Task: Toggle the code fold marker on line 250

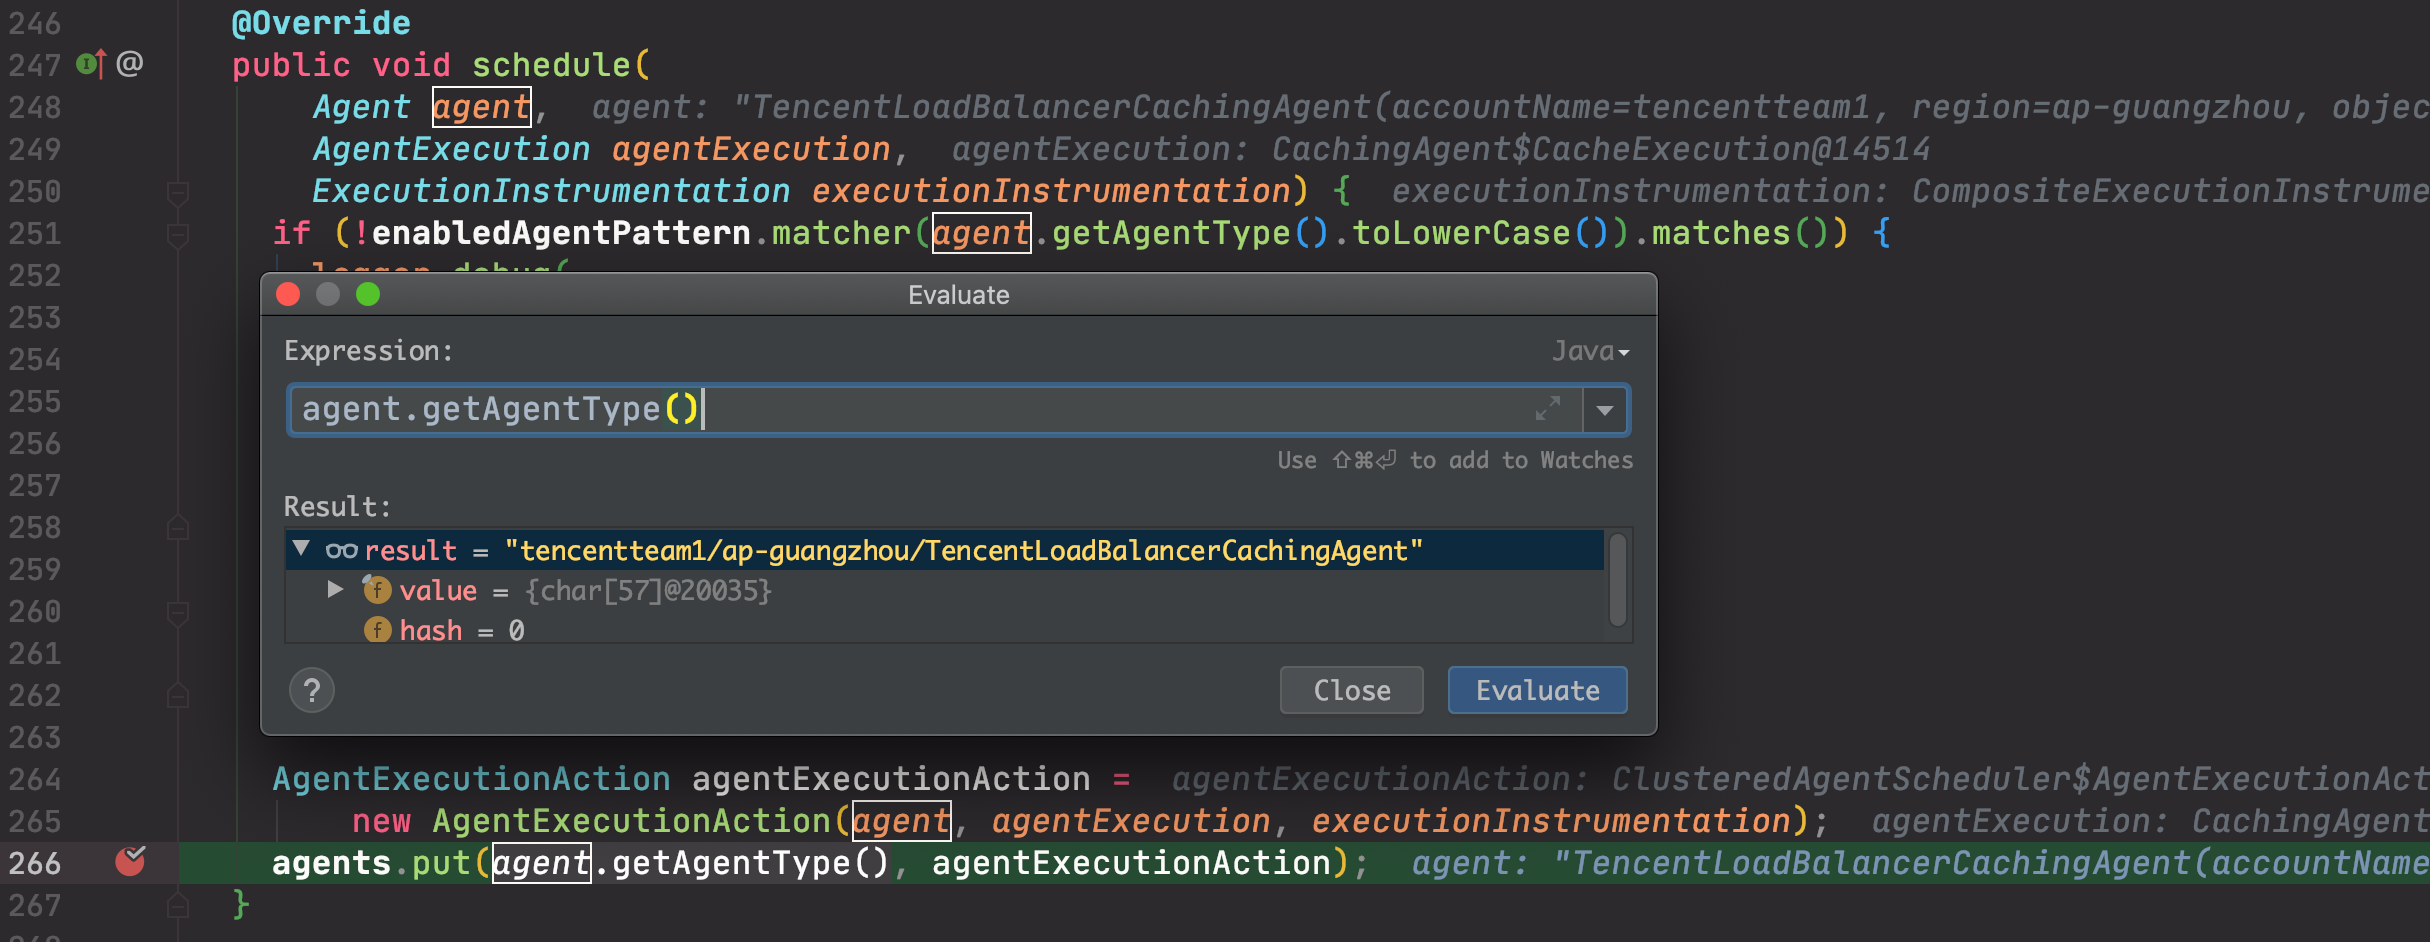Action: [178, 192]
